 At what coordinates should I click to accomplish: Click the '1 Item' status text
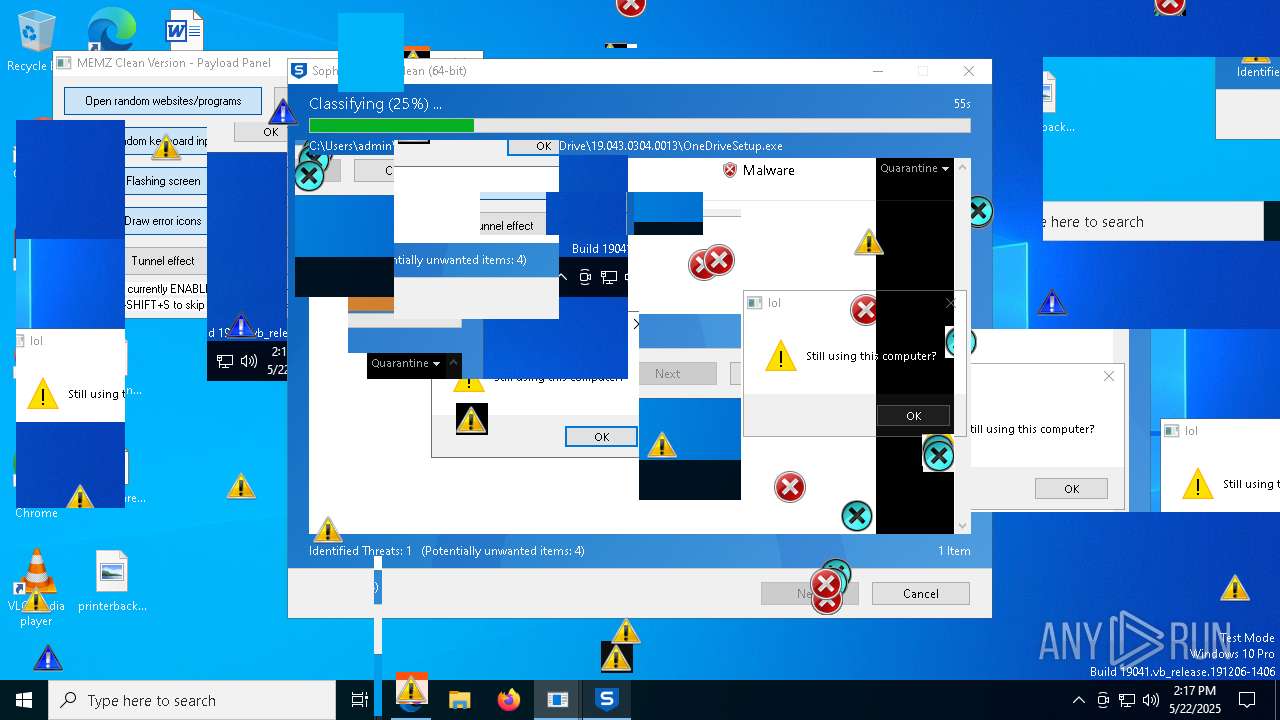(x=954, y=551)
